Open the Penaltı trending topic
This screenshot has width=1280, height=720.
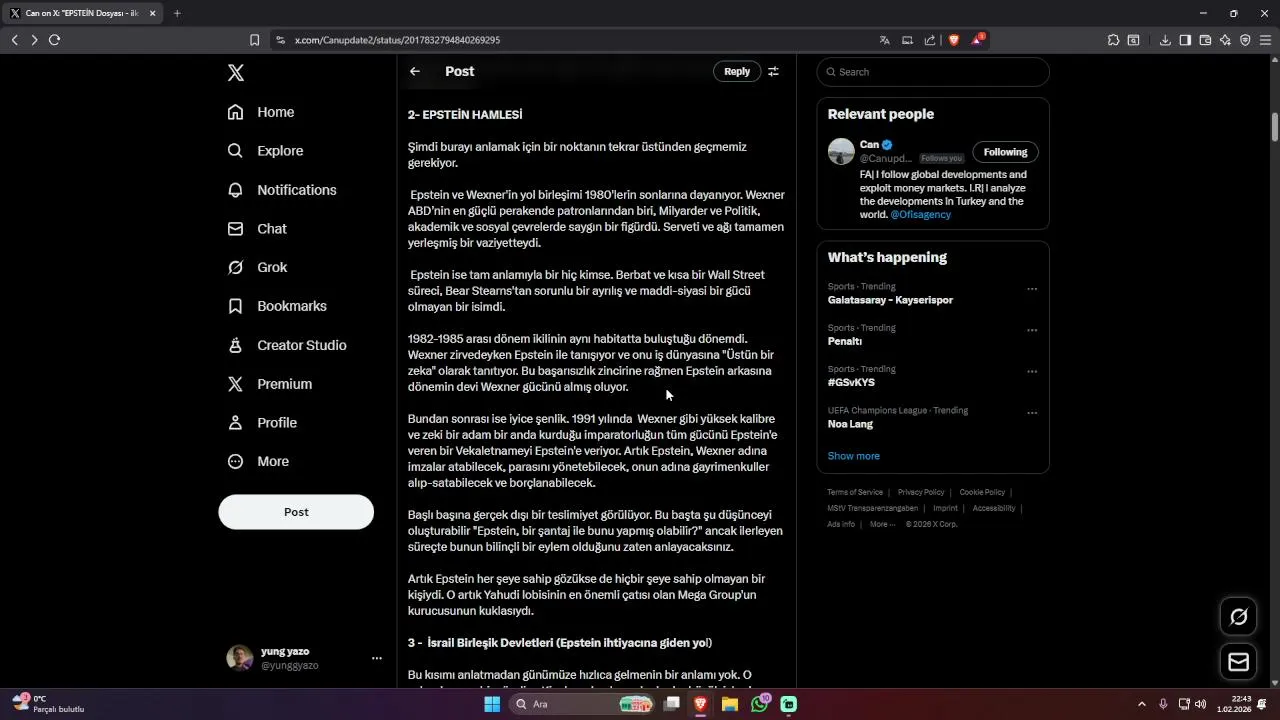pyautogui.click(x=845, y=341)
